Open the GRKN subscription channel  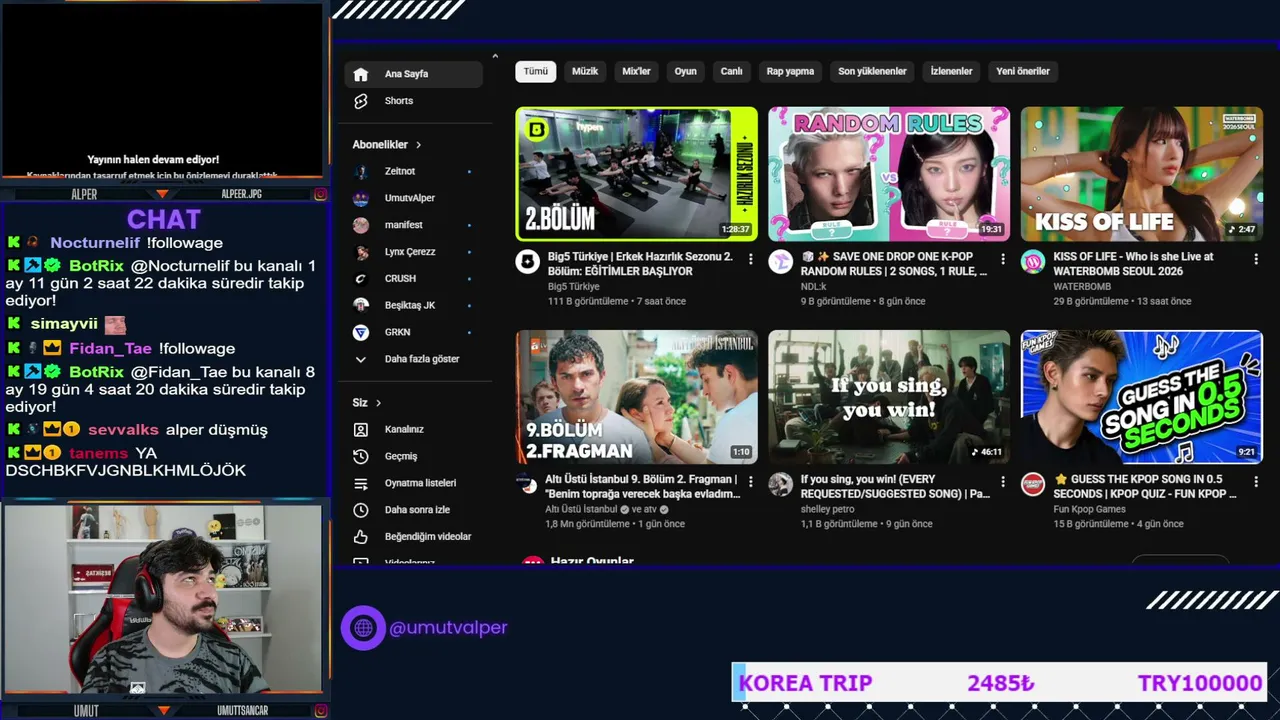(414, 332)
